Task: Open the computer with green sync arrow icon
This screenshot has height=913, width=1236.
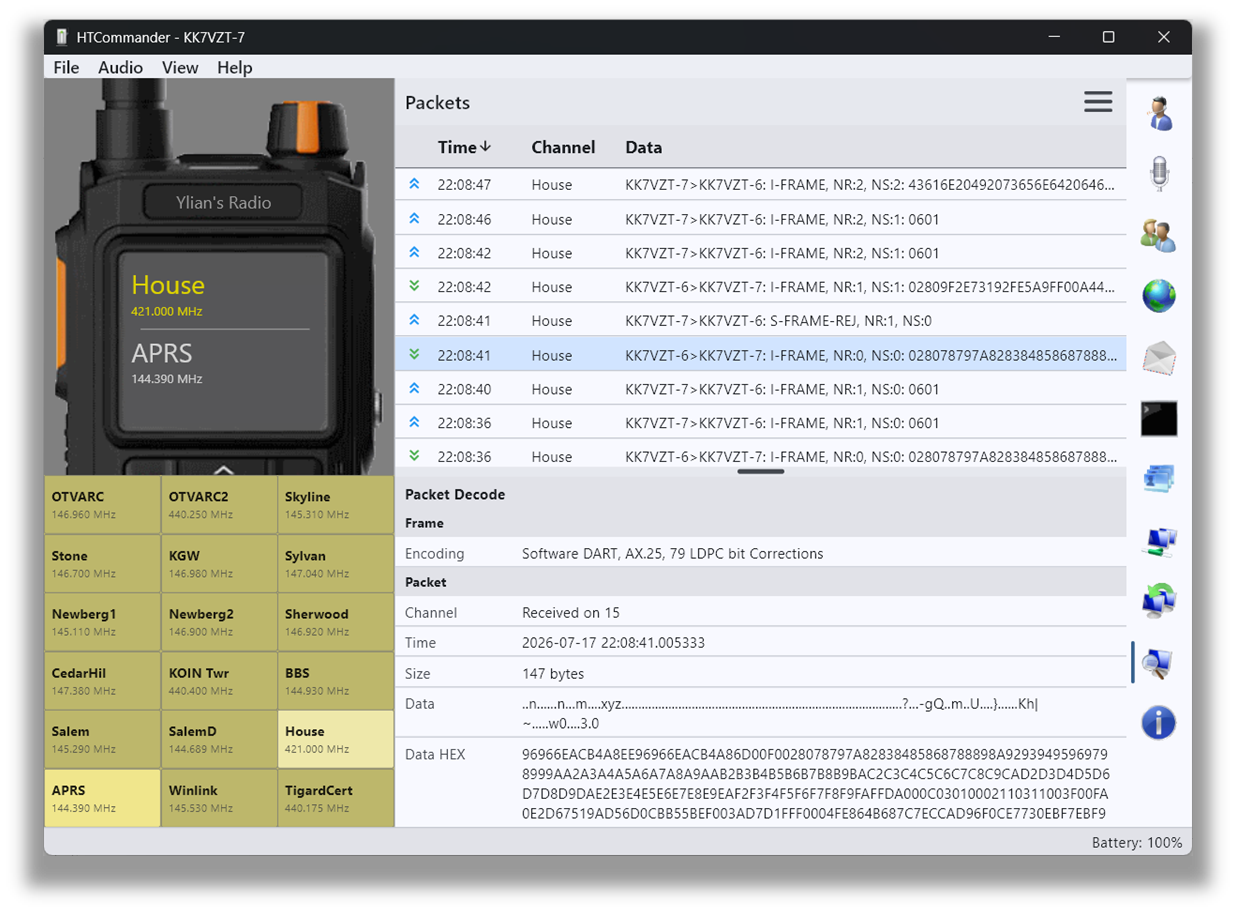Action: [x=1159, y=601]
